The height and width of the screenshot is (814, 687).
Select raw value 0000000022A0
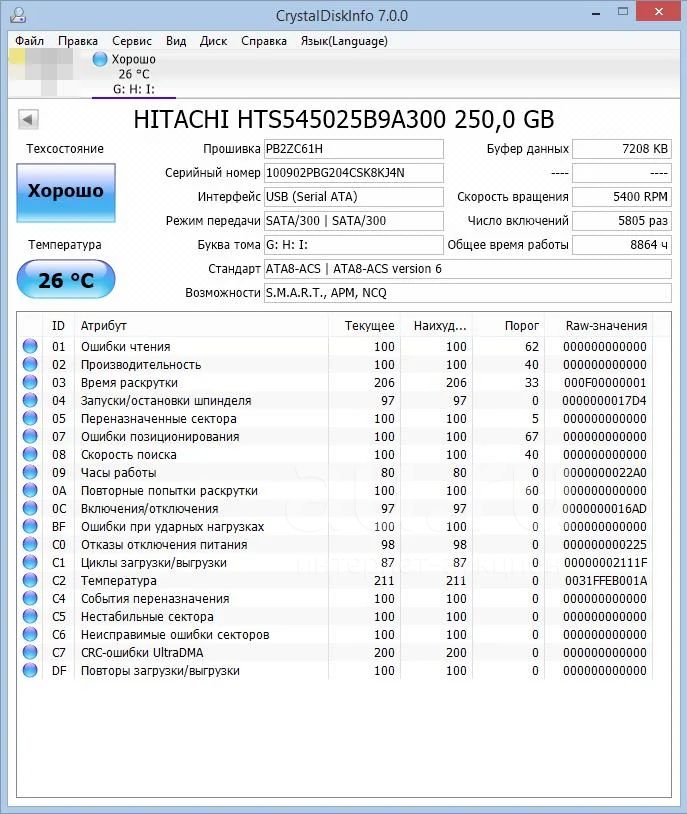point(605,473)
